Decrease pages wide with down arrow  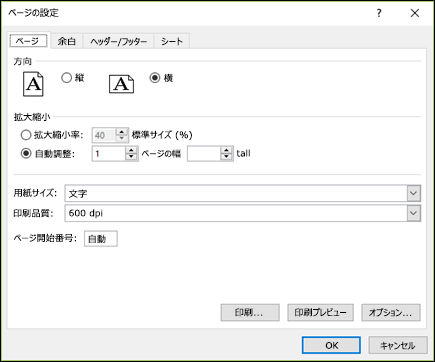131,157
